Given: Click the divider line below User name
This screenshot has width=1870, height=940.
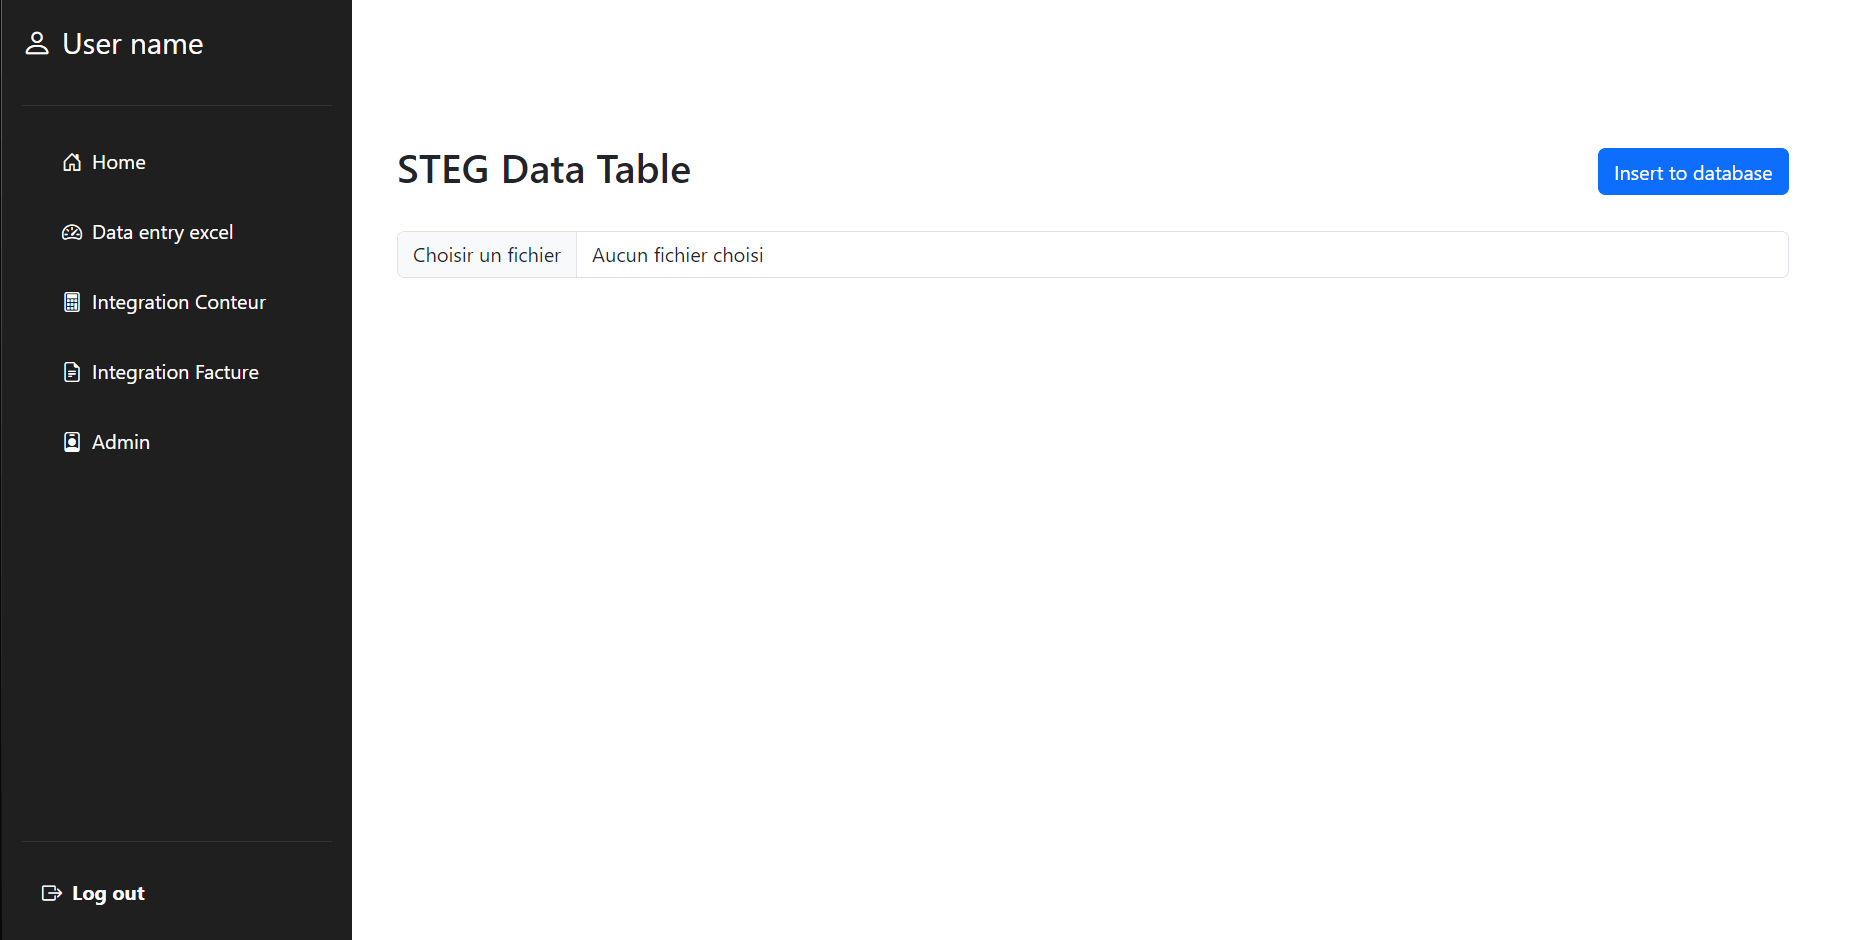Looking at the screenshot, I should tap(176, 106).
